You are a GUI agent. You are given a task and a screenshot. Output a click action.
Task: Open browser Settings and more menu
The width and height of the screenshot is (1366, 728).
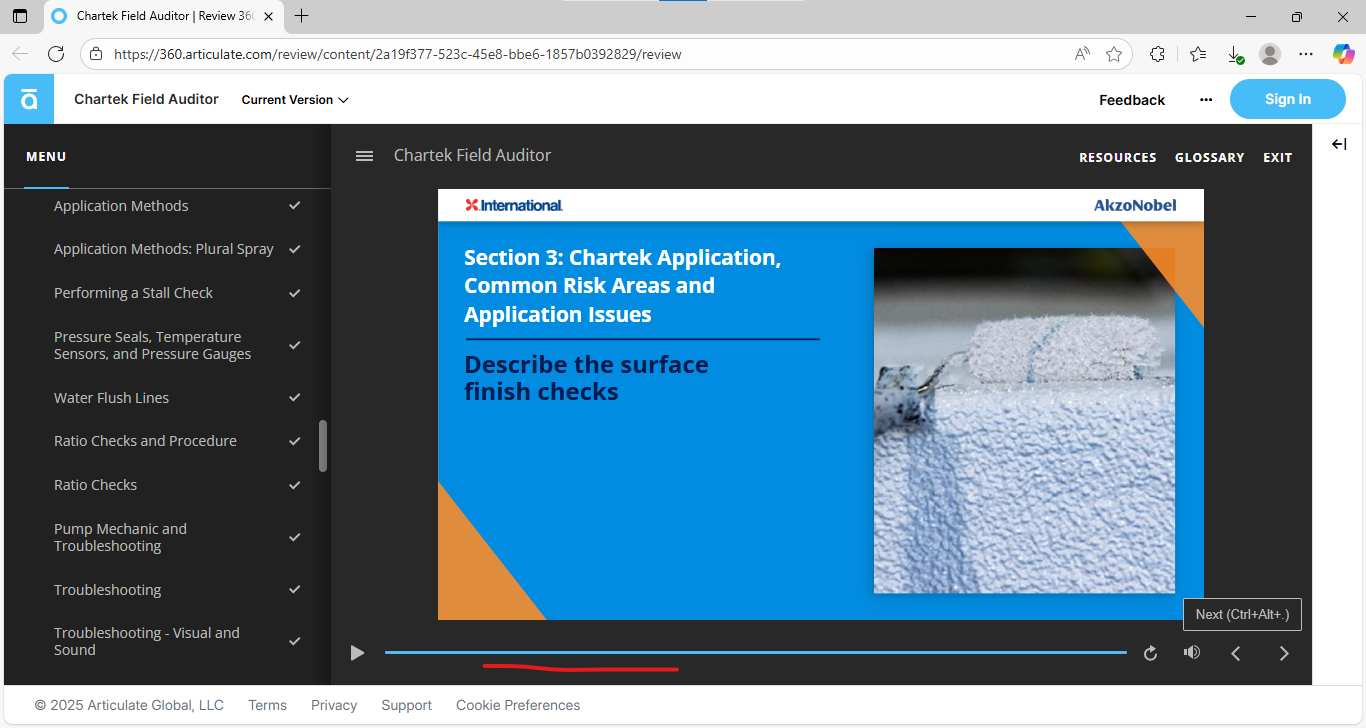click(1306, 54)
